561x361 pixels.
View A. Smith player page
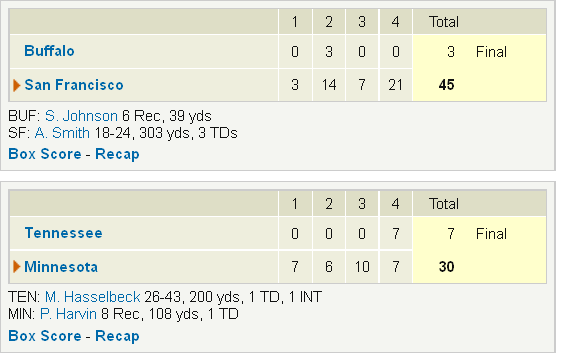point(62,133)
